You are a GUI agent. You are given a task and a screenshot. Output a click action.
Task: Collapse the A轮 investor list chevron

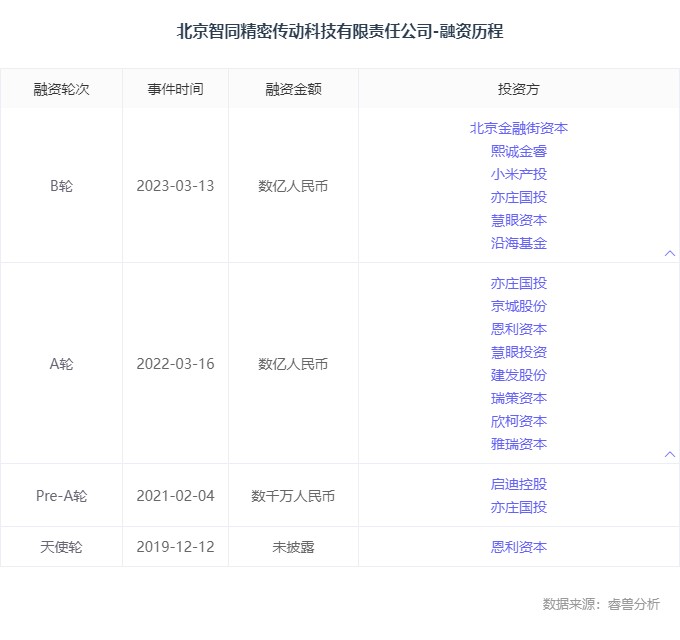(670, 454)
